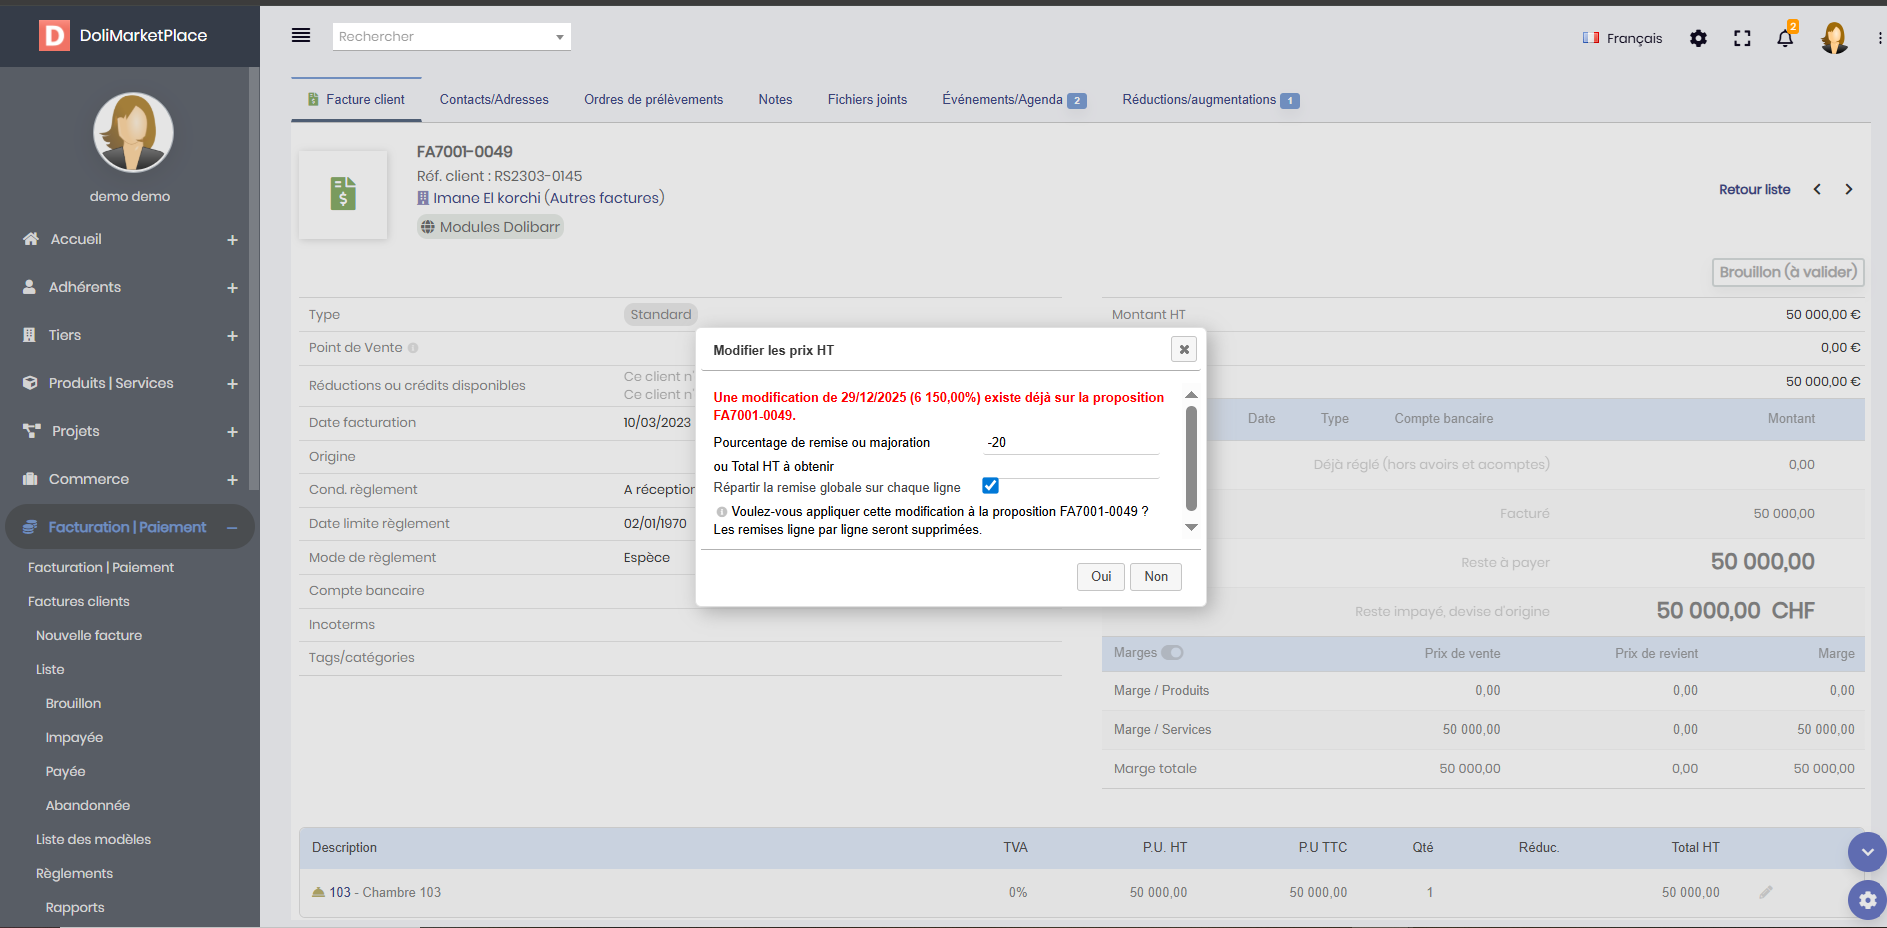Uncheck Répartir la remise globale checkbox
Viewport: 1887px width, 928px height.
[x=990, y=486]
